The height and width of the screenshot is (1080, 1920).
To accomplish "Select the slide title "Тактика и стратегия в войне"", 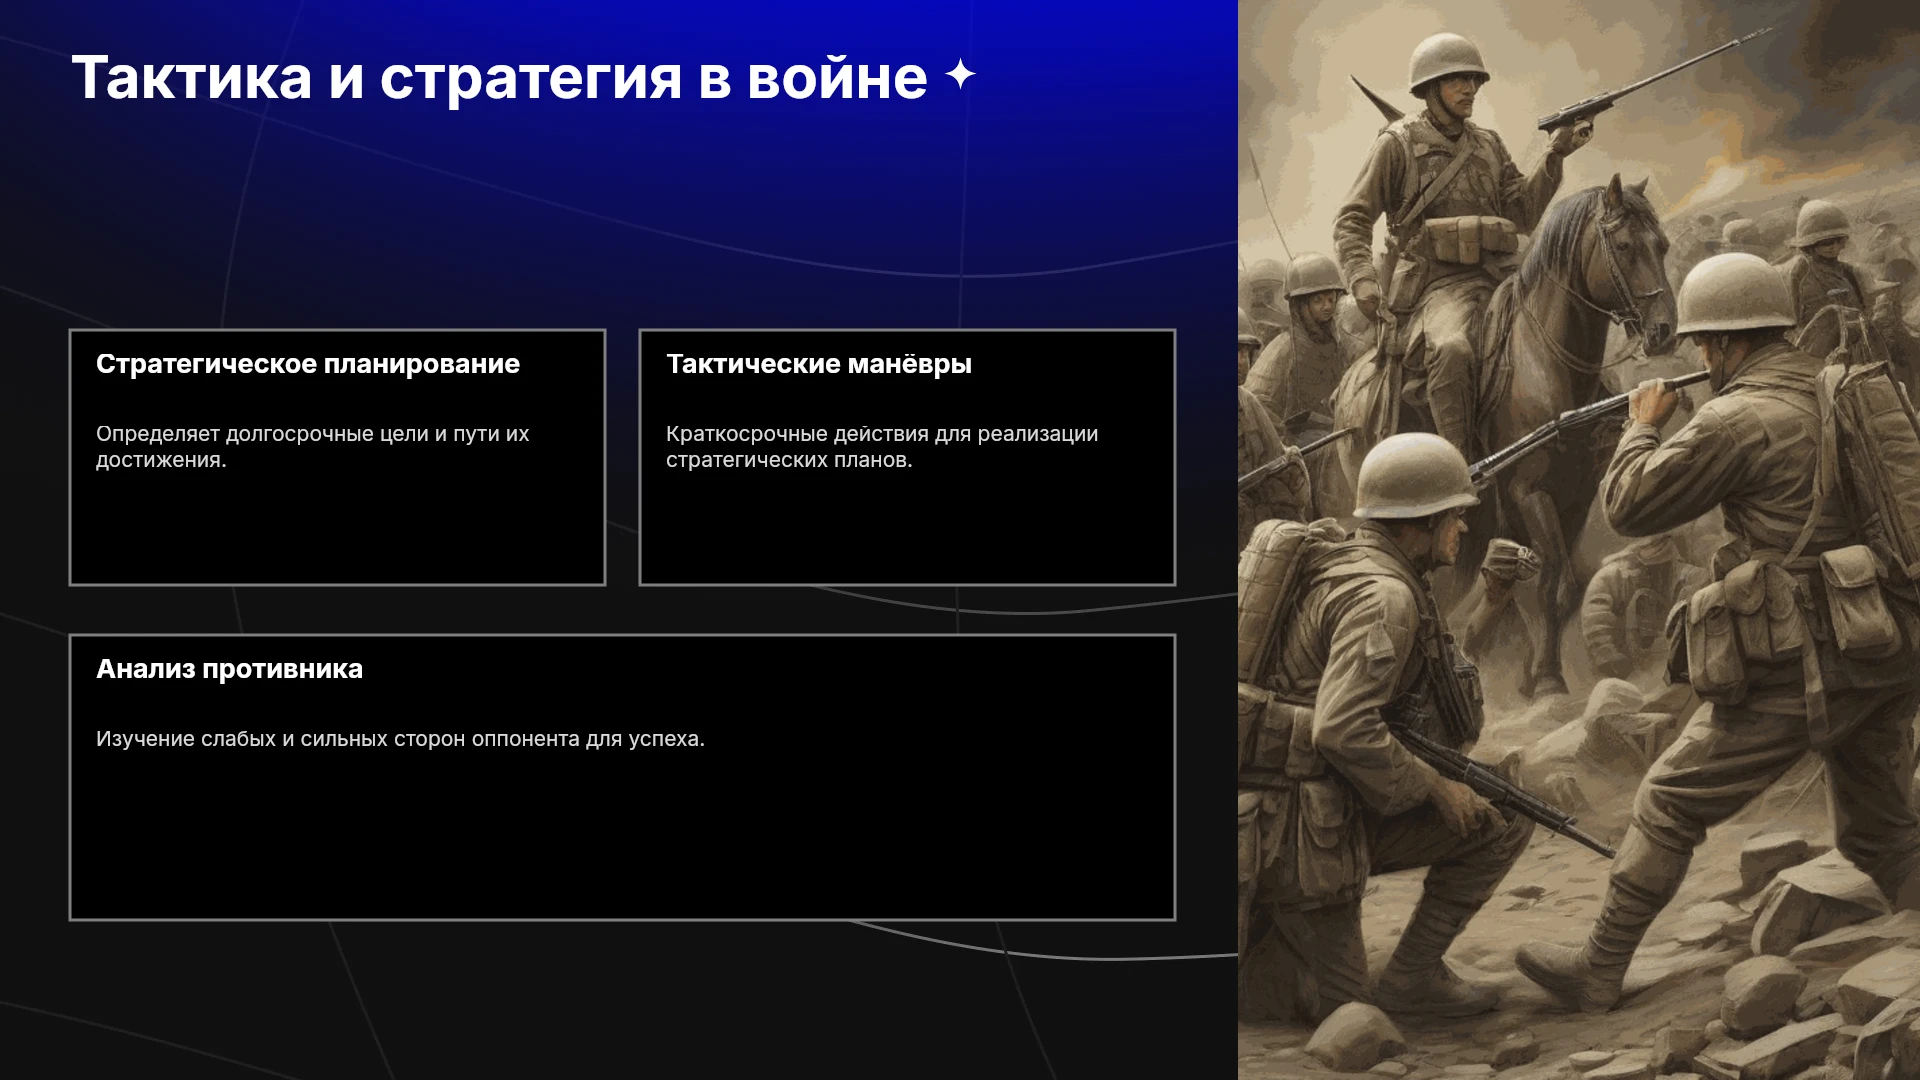I will (x=499, y=77).
